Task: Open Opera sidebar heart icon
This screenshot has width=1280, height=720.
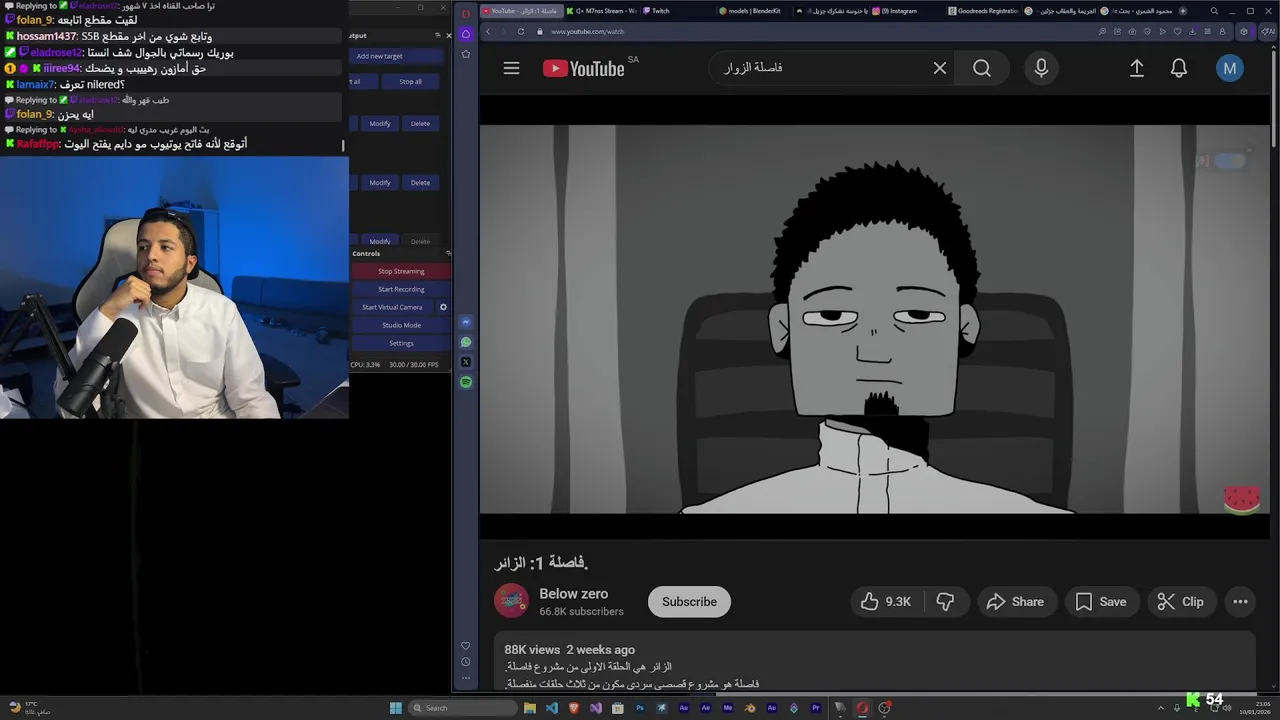Action: (x=466, y=645)
